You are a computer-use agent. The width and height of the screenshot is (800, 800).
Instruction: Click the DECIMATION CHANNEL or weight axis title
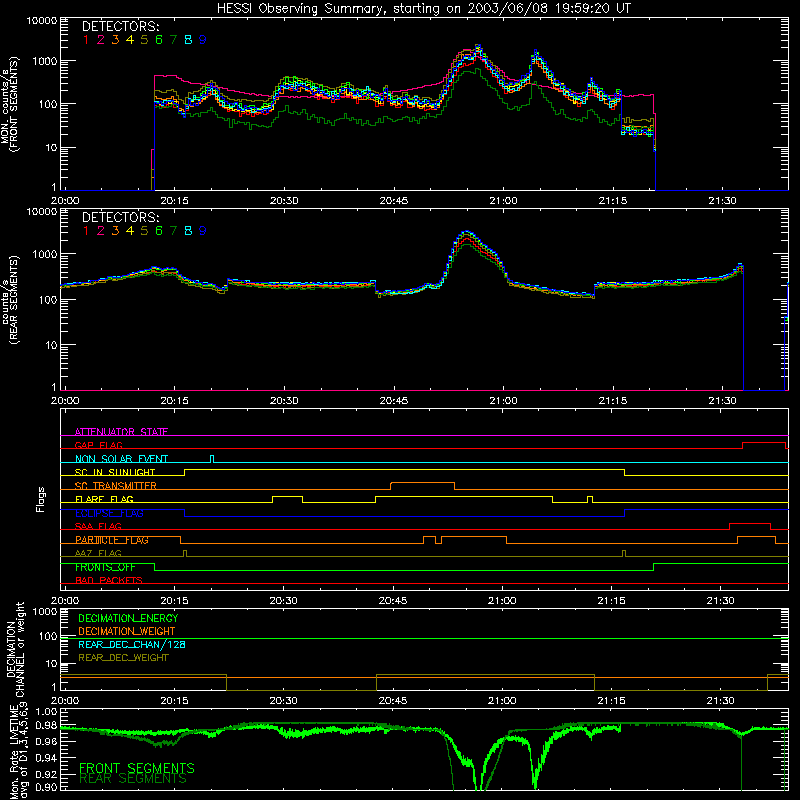[15, 649]
